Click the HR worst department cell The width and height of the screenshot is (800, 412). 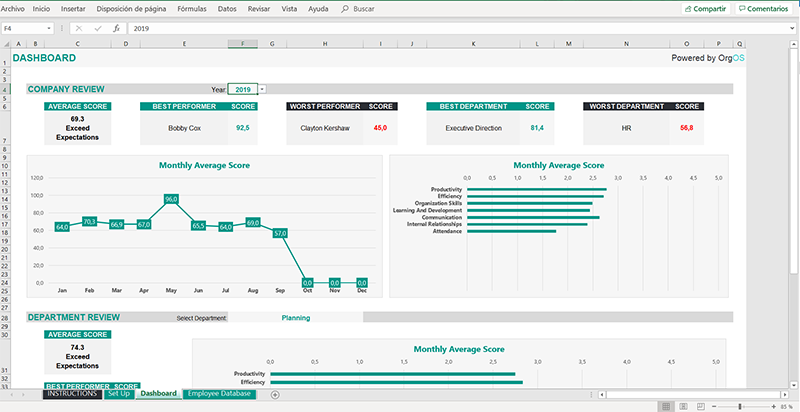626,128
